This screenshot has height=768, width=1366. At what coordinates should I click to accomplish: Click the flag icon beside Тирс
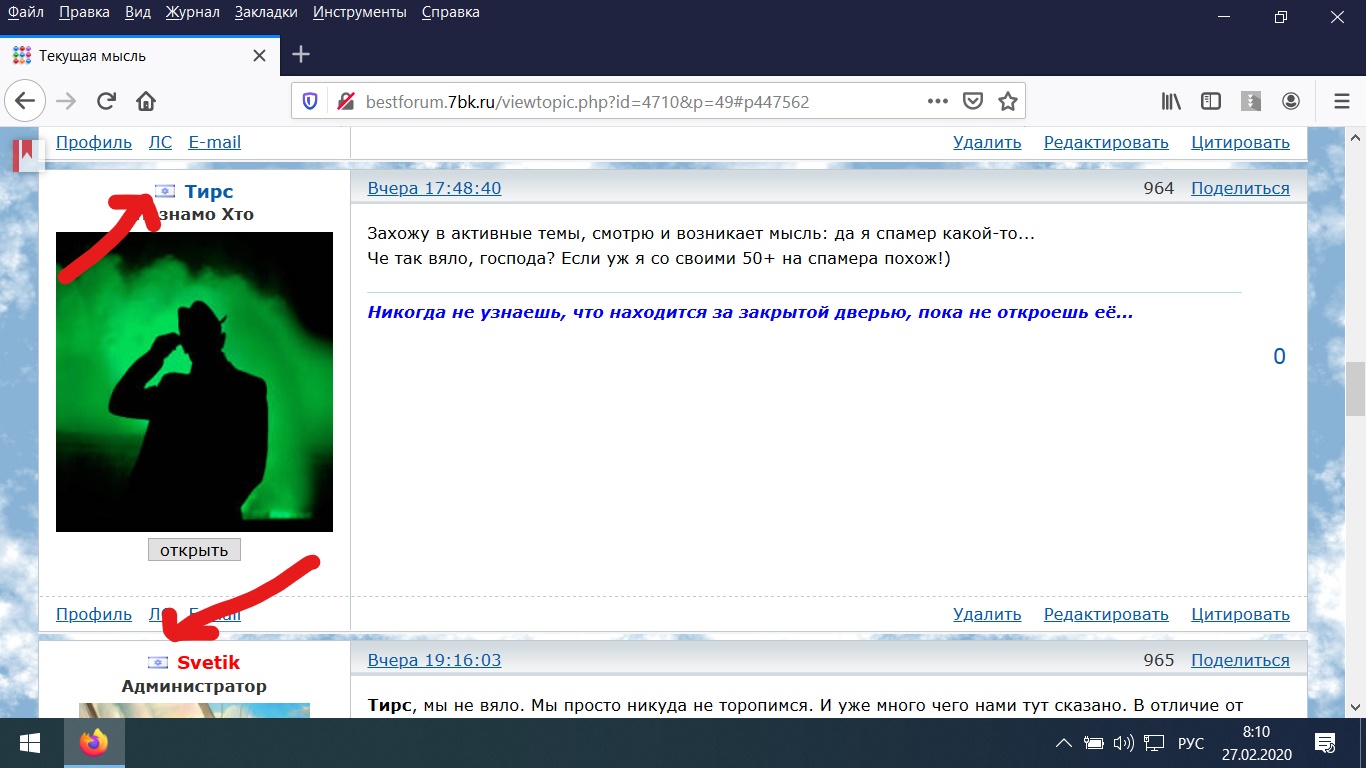[165, 192]
